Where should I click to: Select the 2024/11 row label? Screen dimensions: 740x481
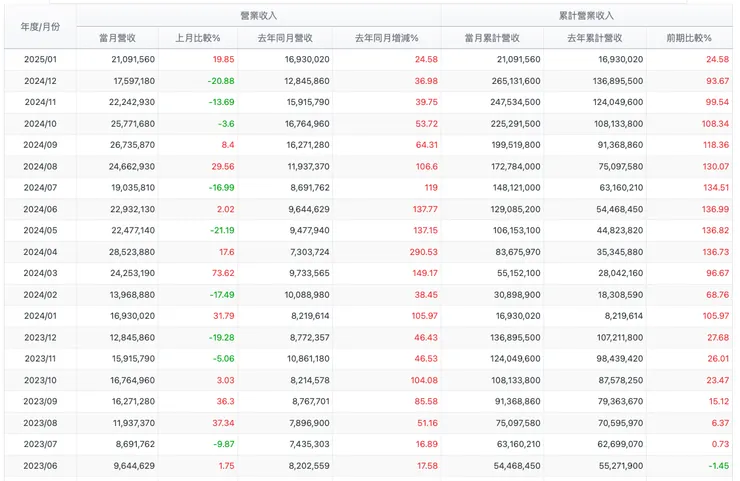(40, 102)
